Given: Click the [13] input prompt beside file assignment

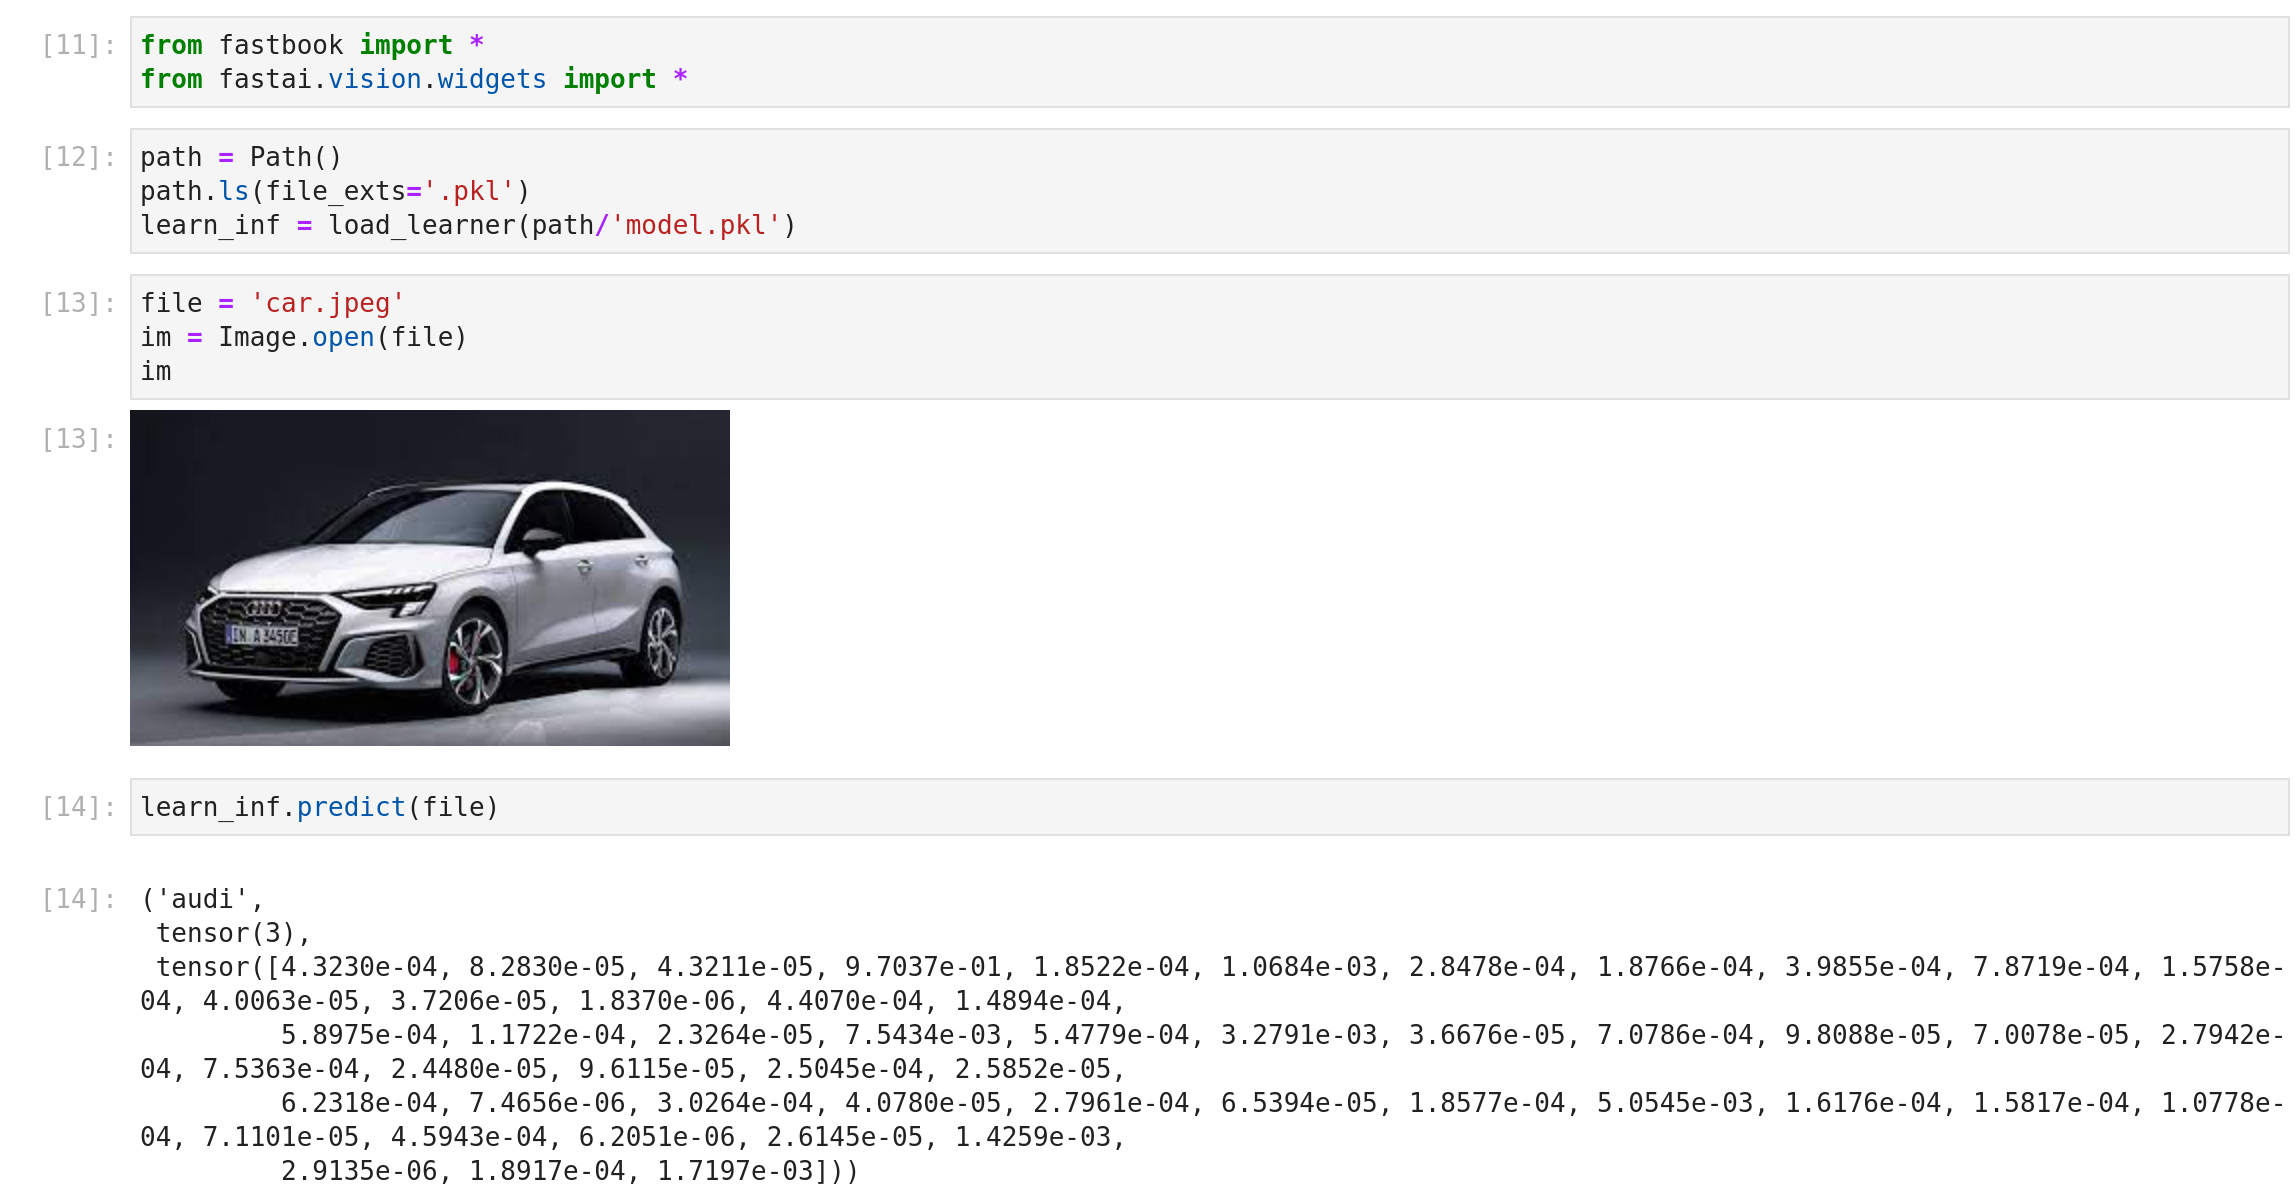Looking at the screenshot, I should pyautogui.click(x=78, y=303).
